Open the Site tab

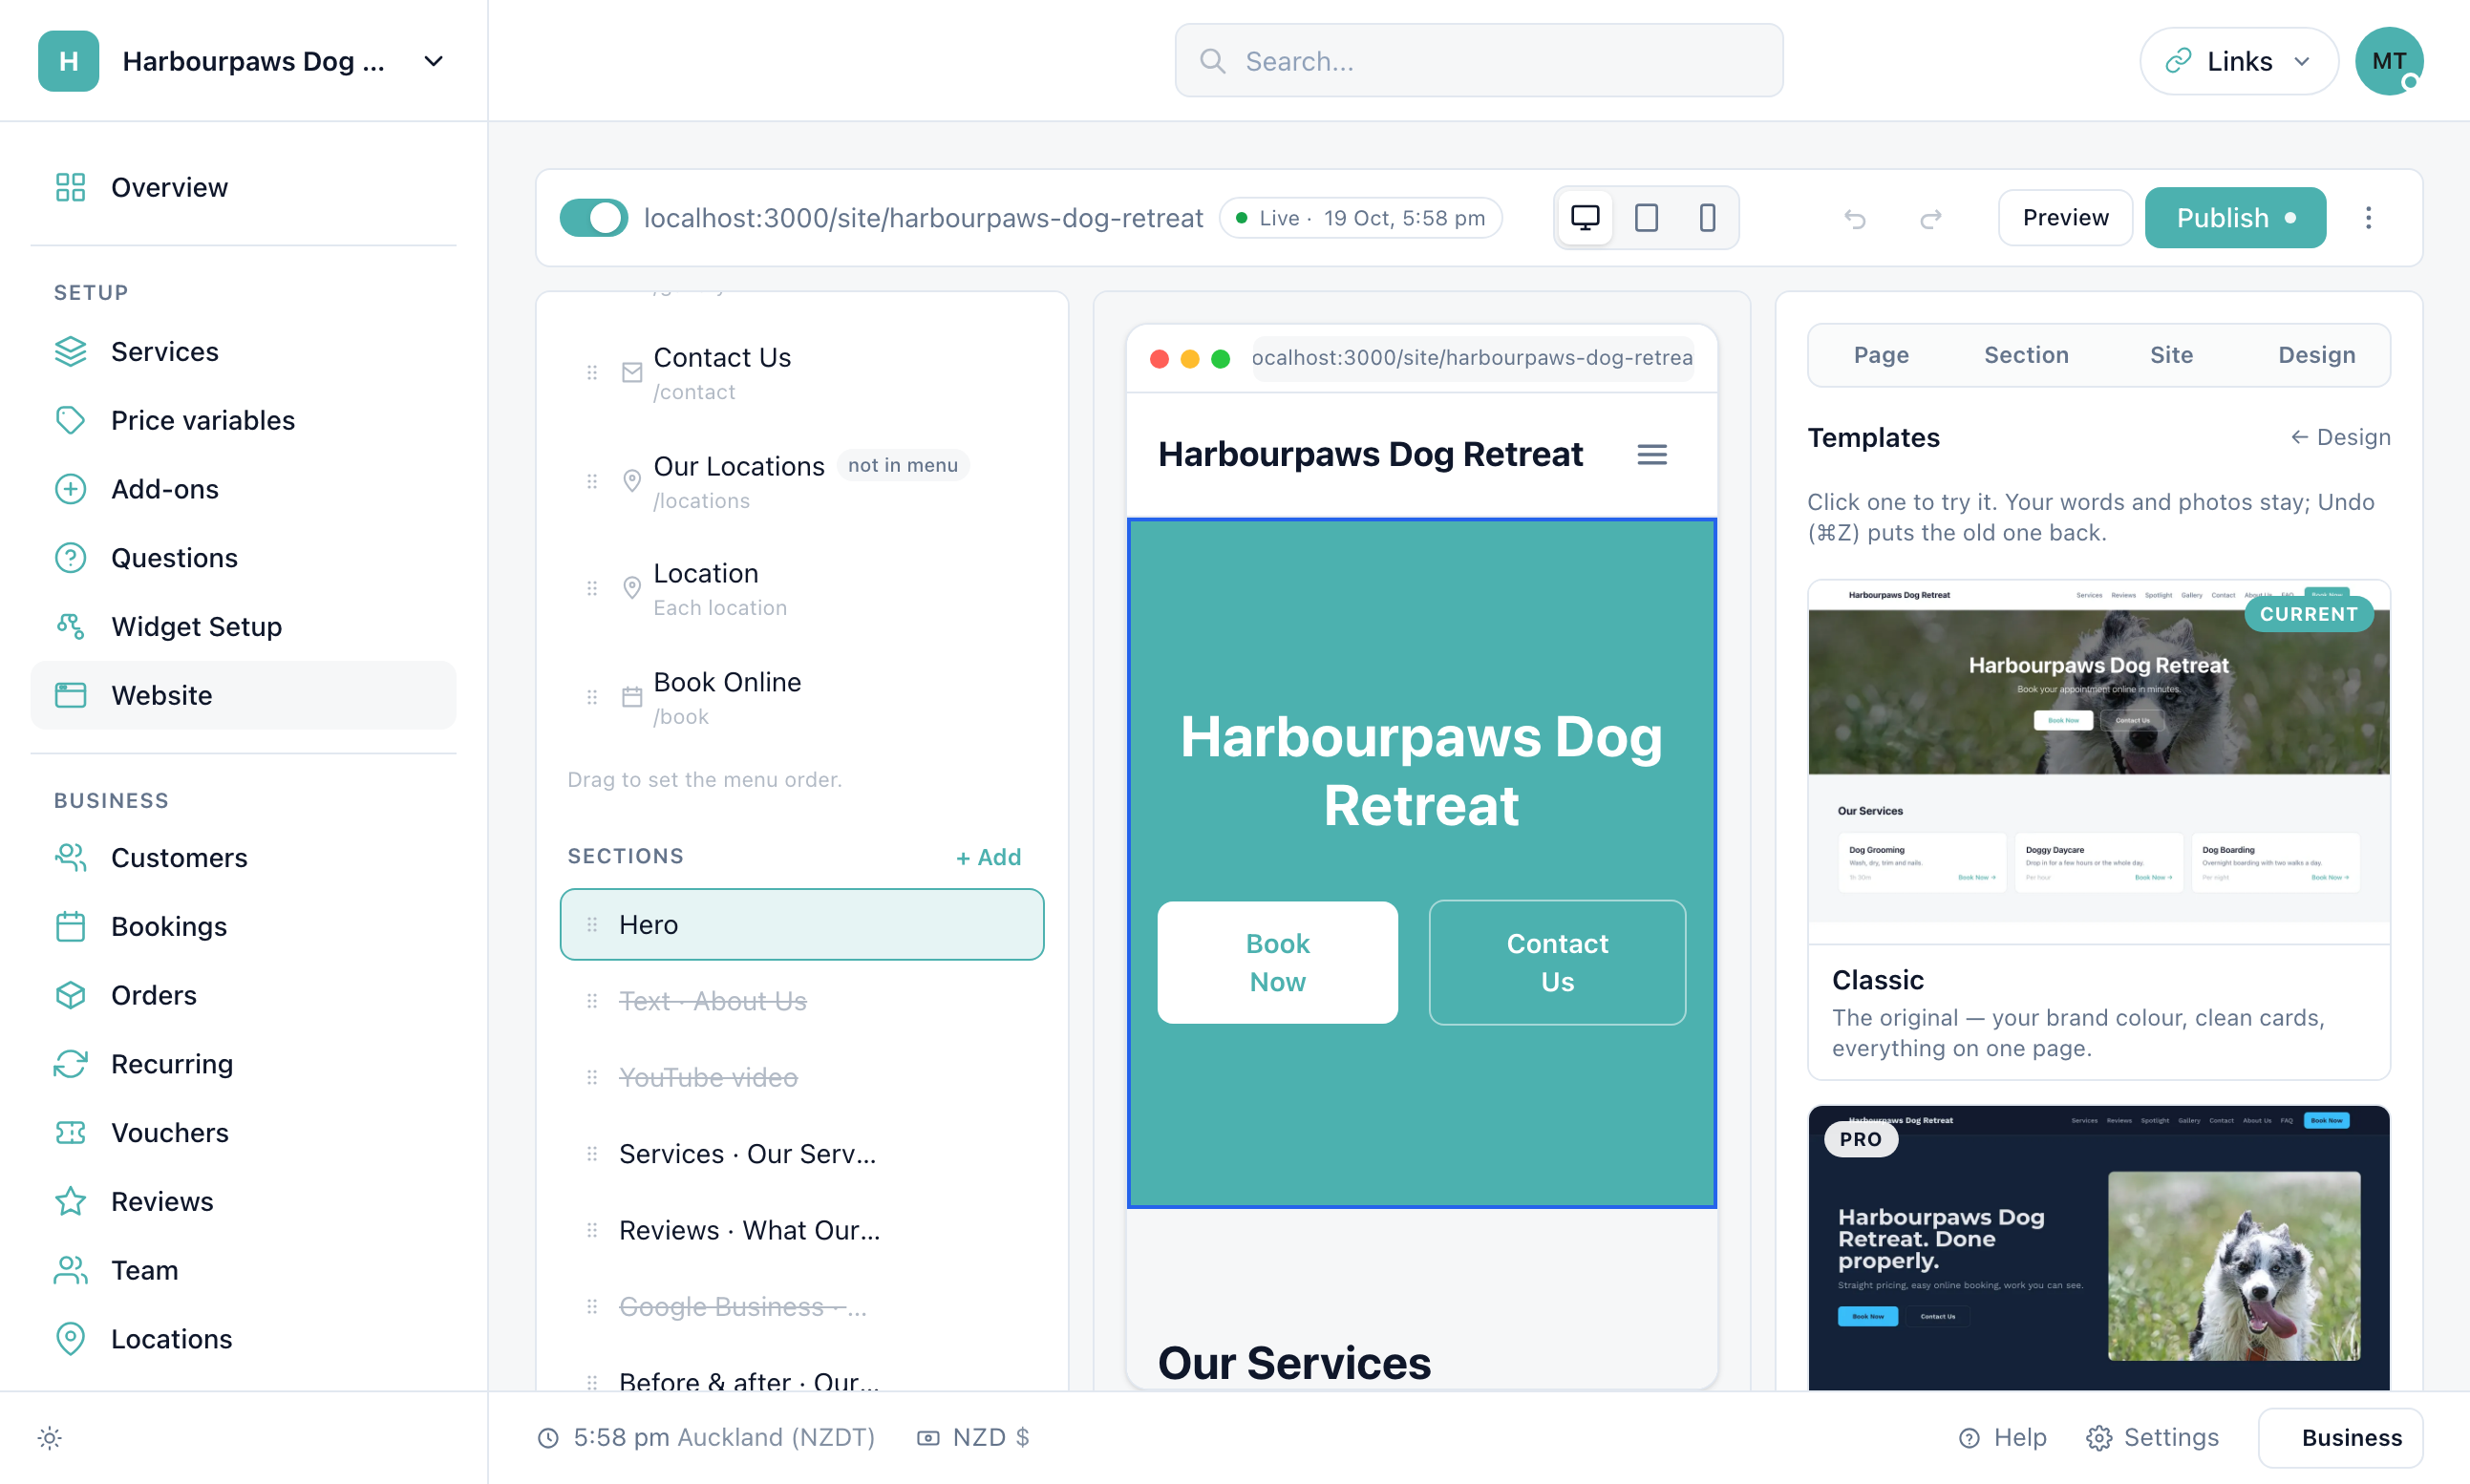(x=2171, y=355)
